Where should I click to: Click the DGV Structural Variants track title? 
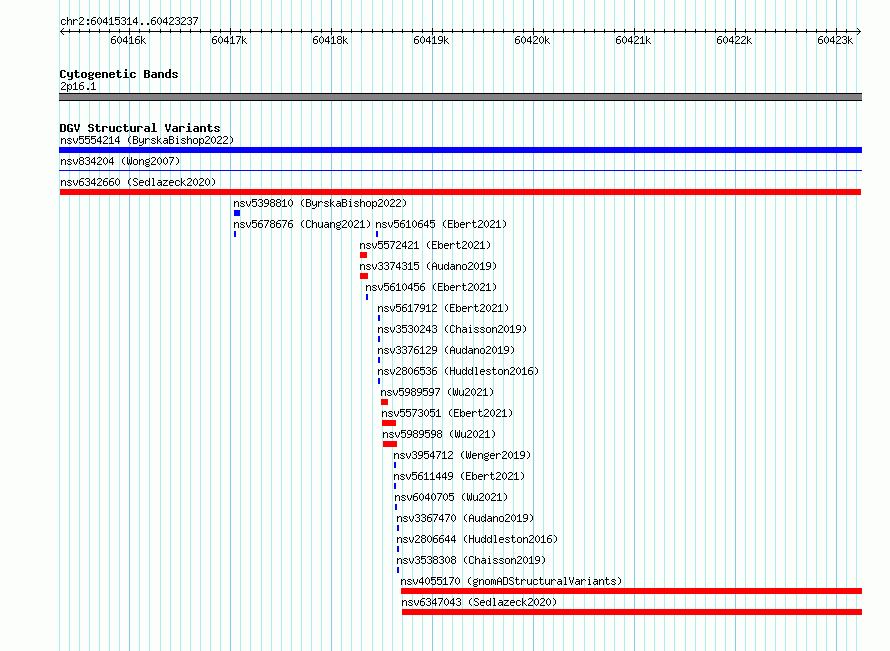[x=140, y=128]
